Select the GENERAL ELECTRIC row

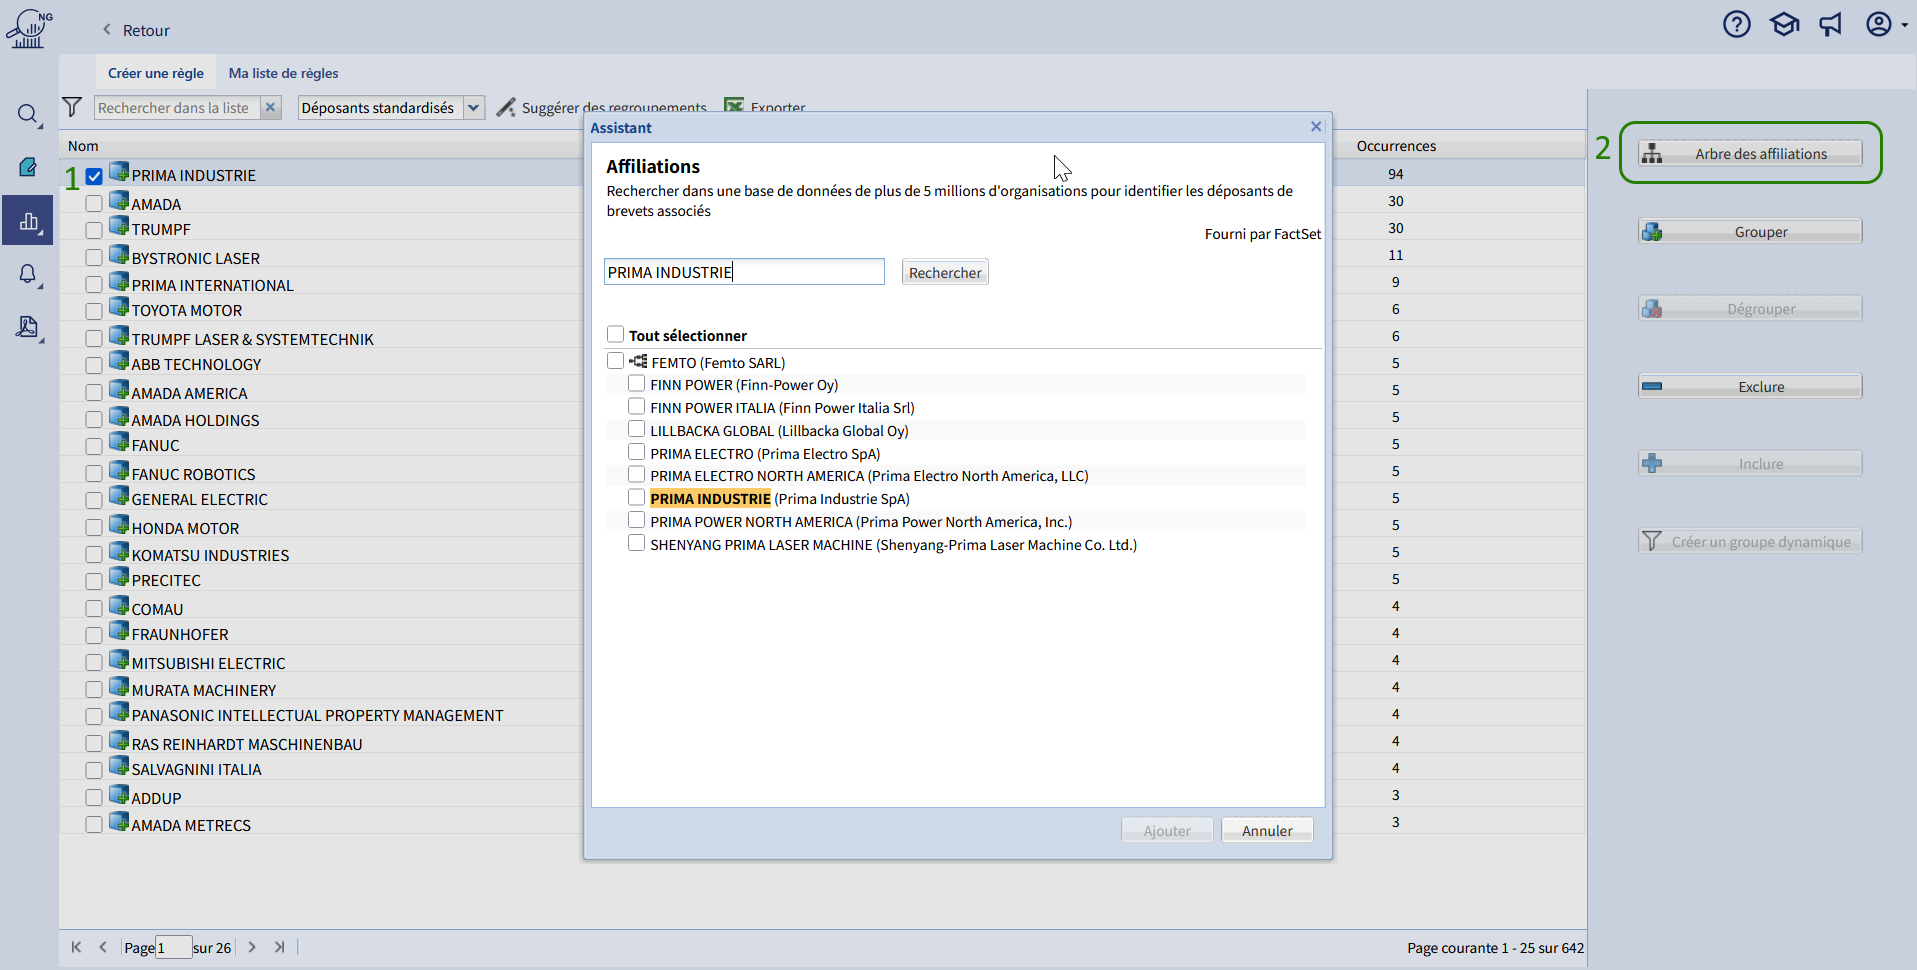[200, 499]
